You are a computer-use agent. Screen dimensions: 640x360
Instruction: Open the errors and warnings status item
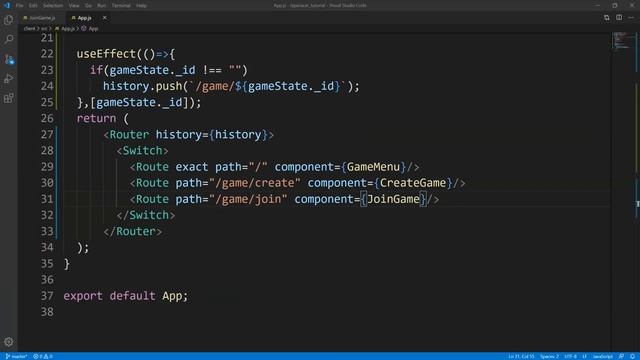[43, 356]
